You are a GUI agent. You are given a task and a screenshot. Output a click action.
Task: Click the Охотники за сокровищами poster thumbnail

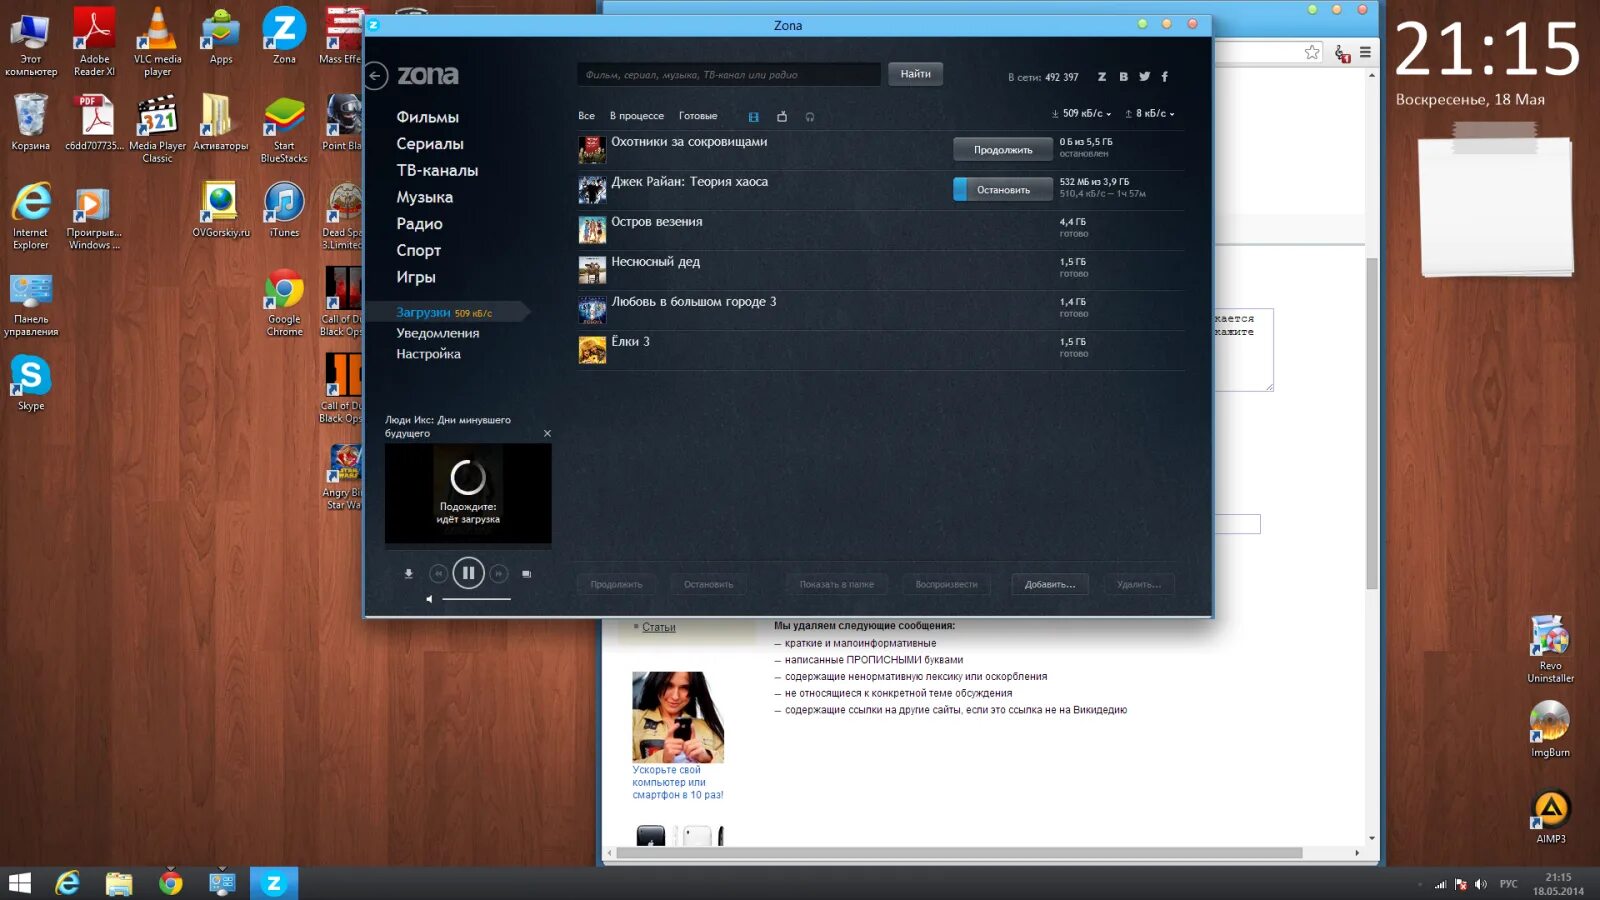point(592,150)
